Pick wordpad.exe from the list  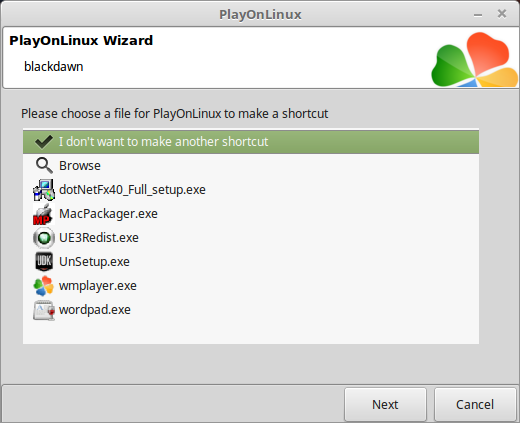click(x=251, y=310)
